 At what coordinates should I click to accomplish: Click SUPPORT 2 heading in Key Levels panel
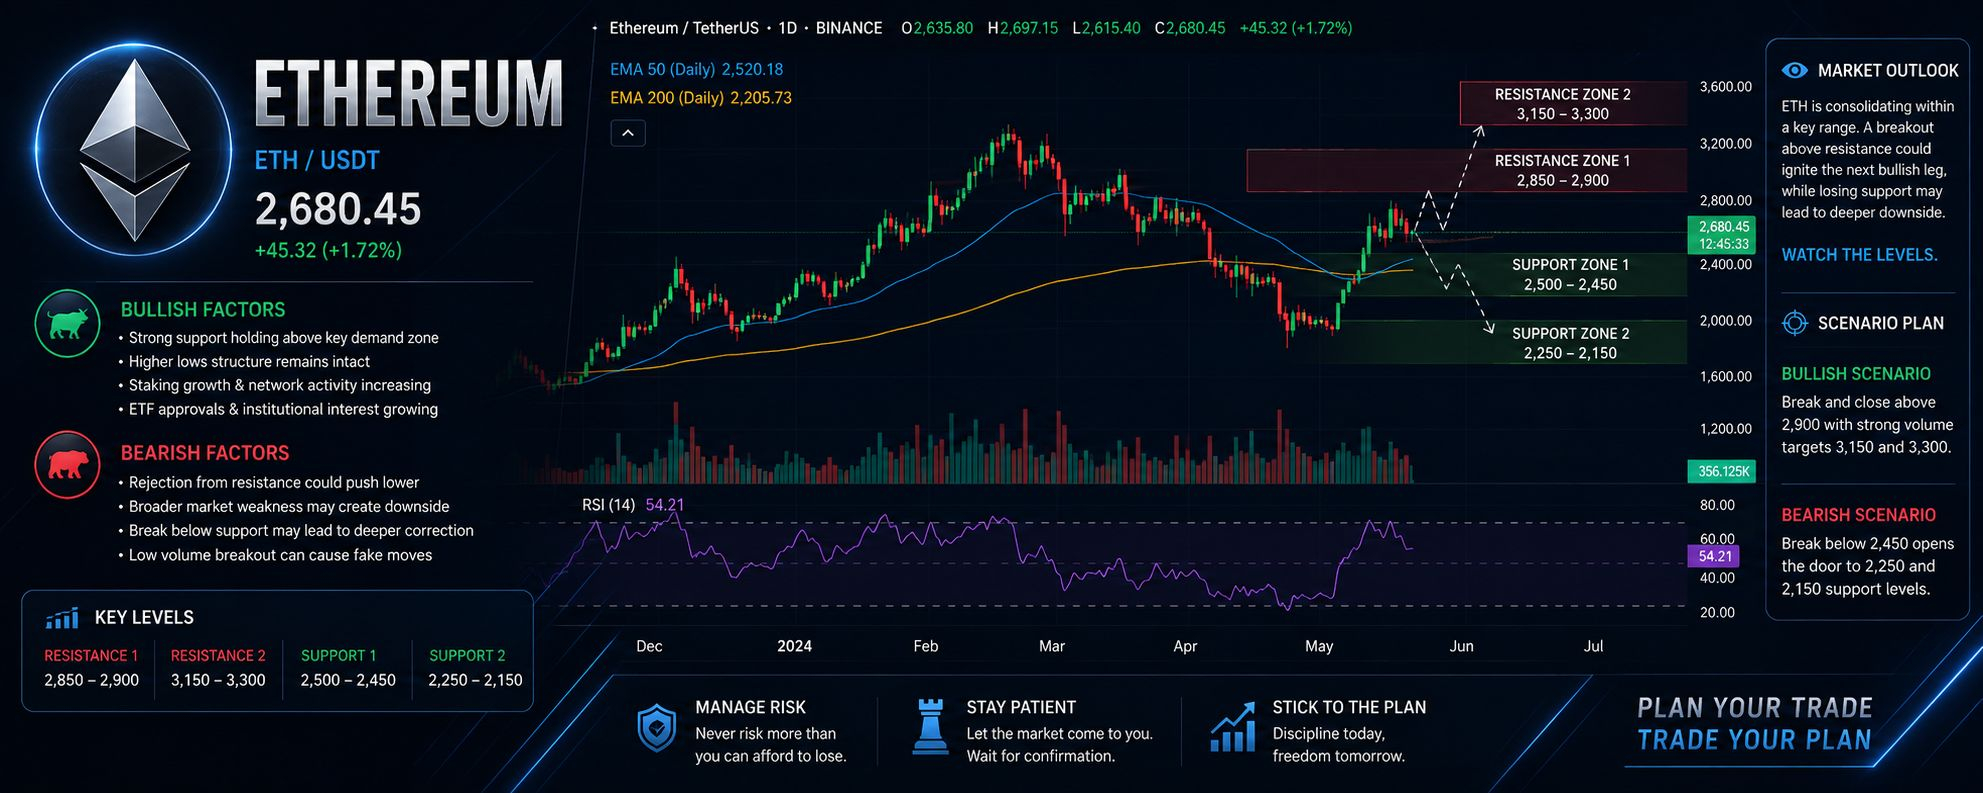pyautogui.click(x=467, y=656)
